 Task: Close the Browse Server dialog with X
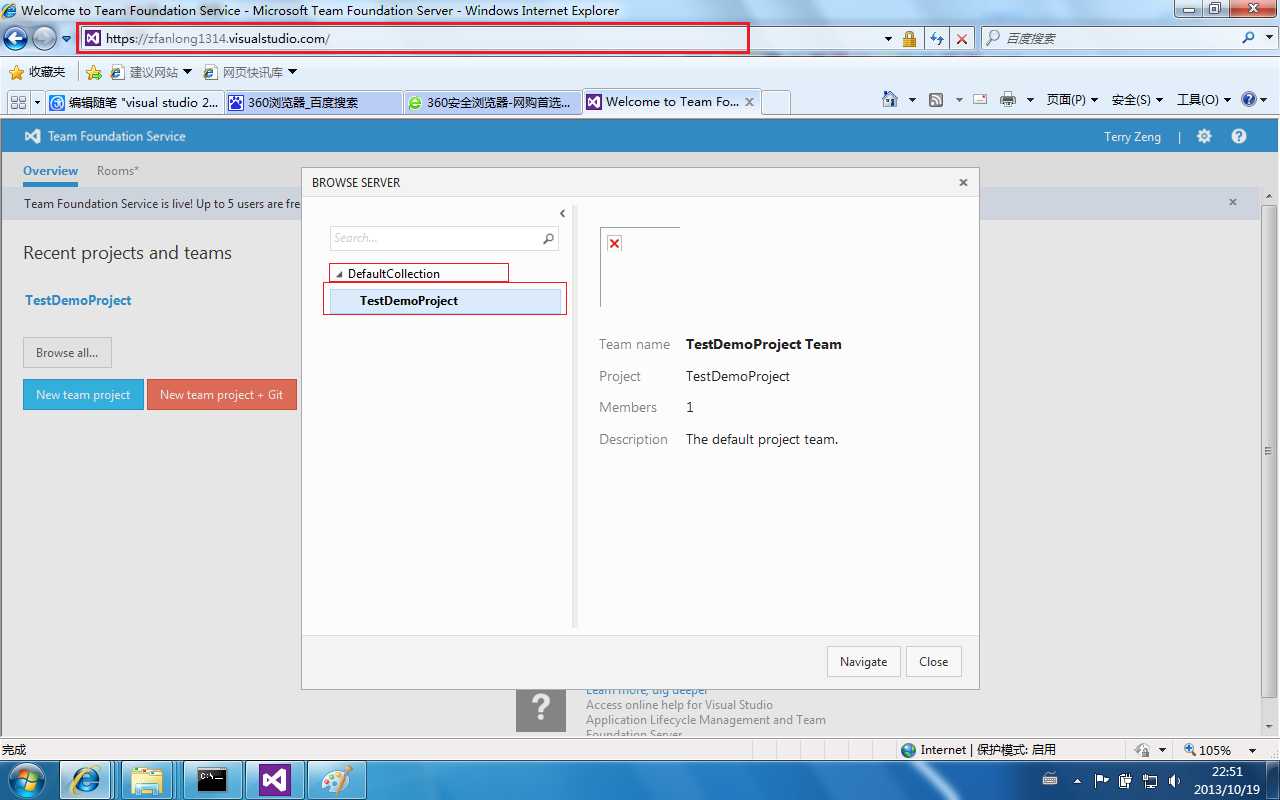963,182
